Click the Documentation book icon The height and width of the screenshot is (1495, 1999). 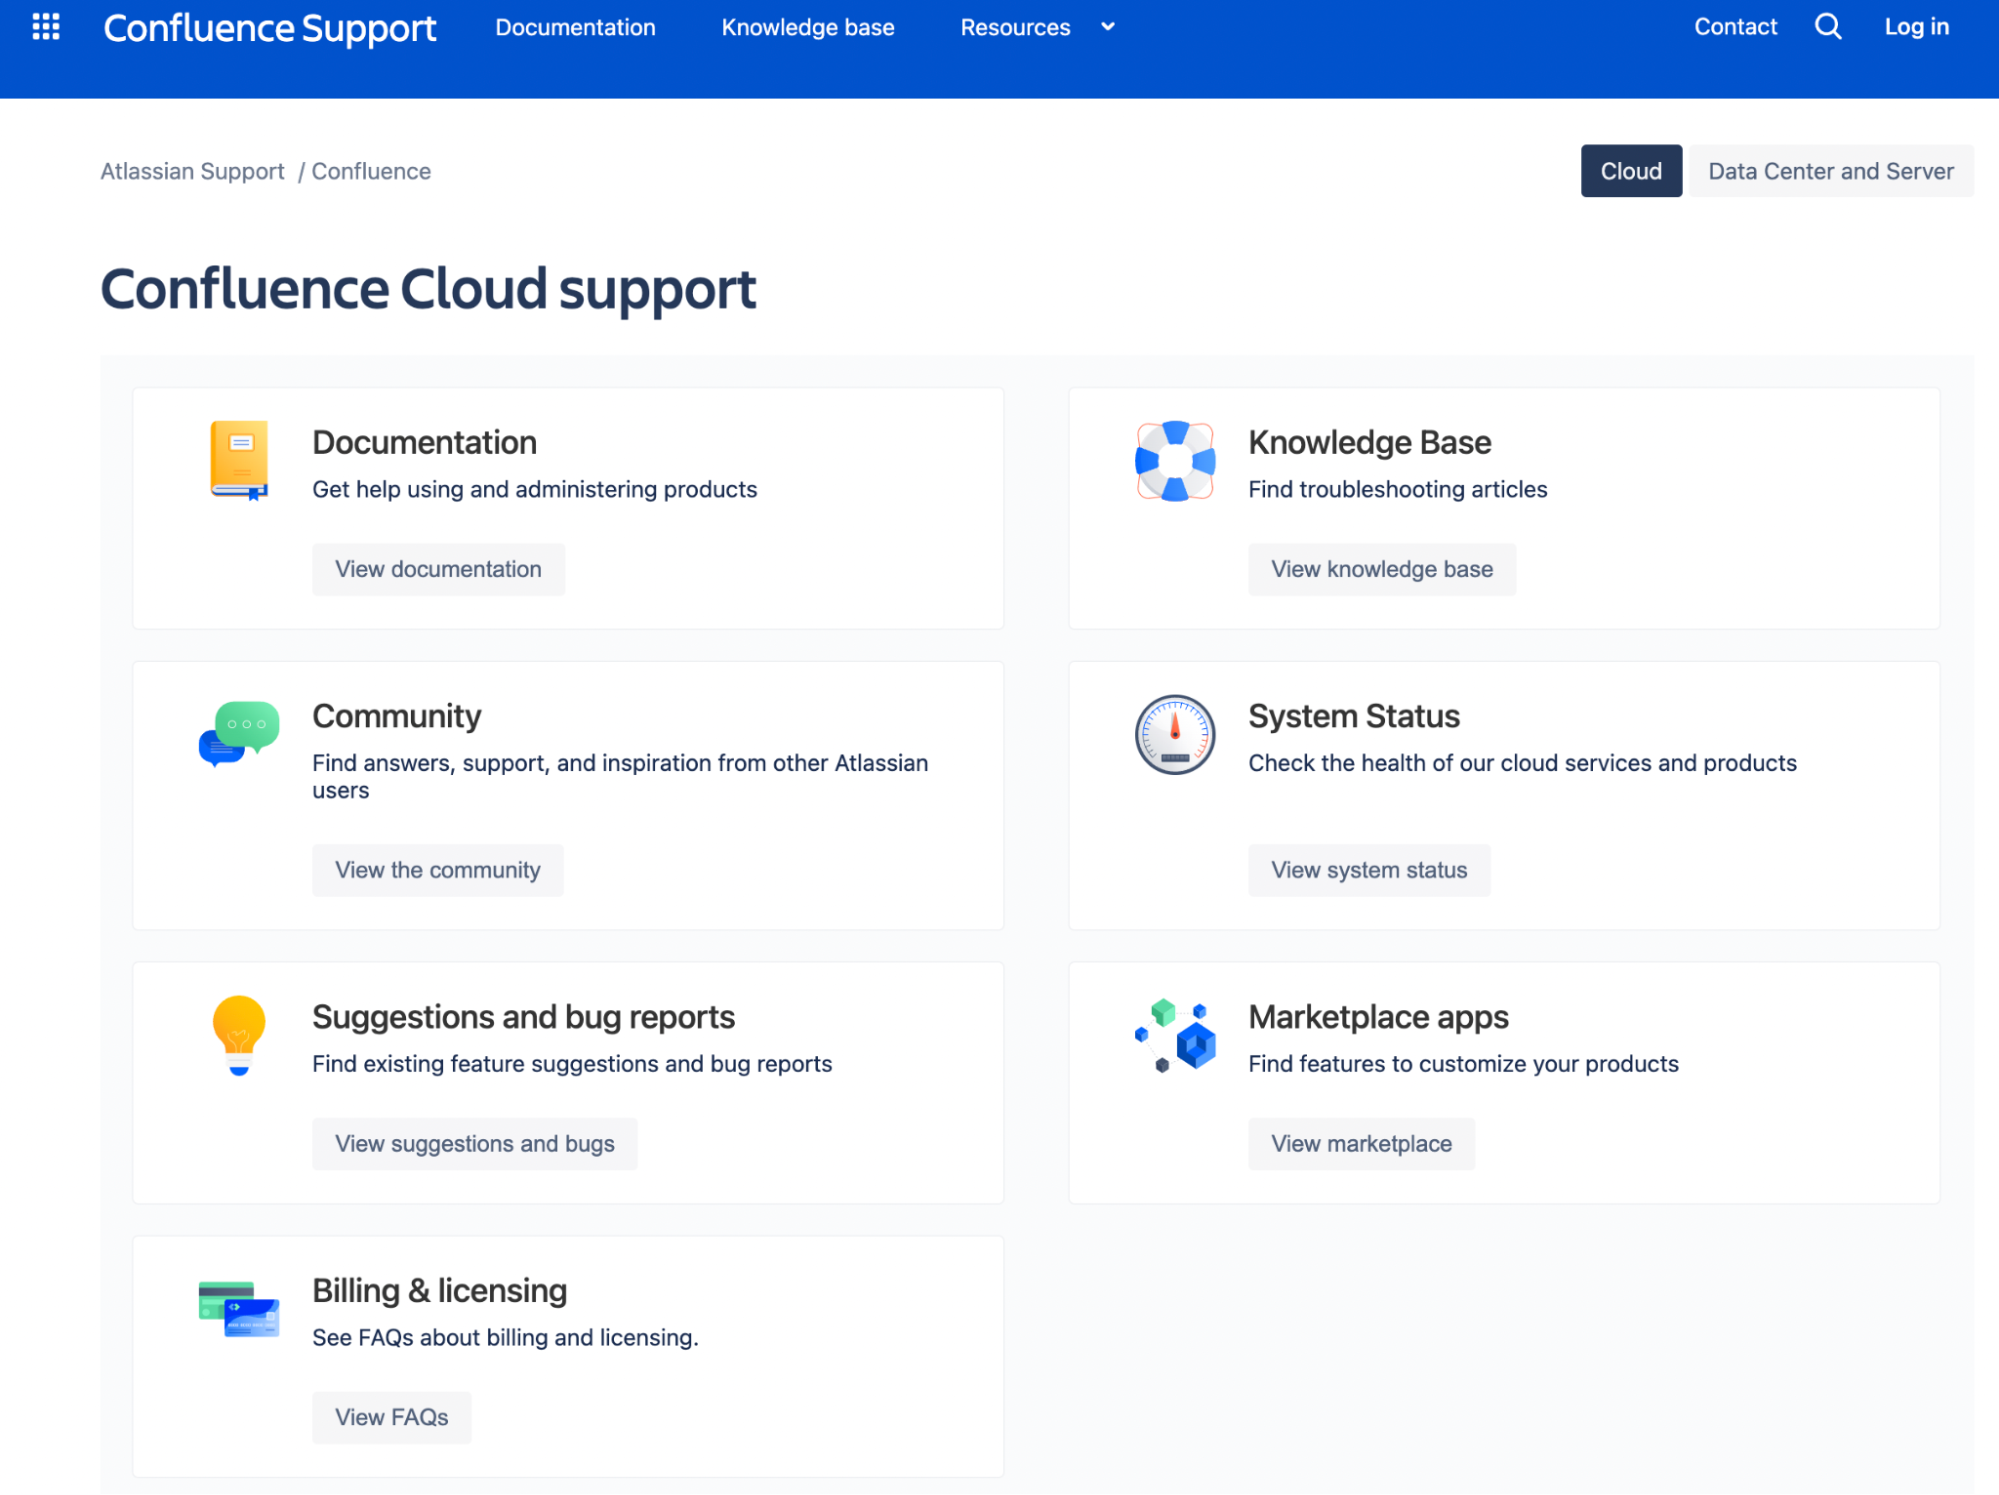[239, 460]
